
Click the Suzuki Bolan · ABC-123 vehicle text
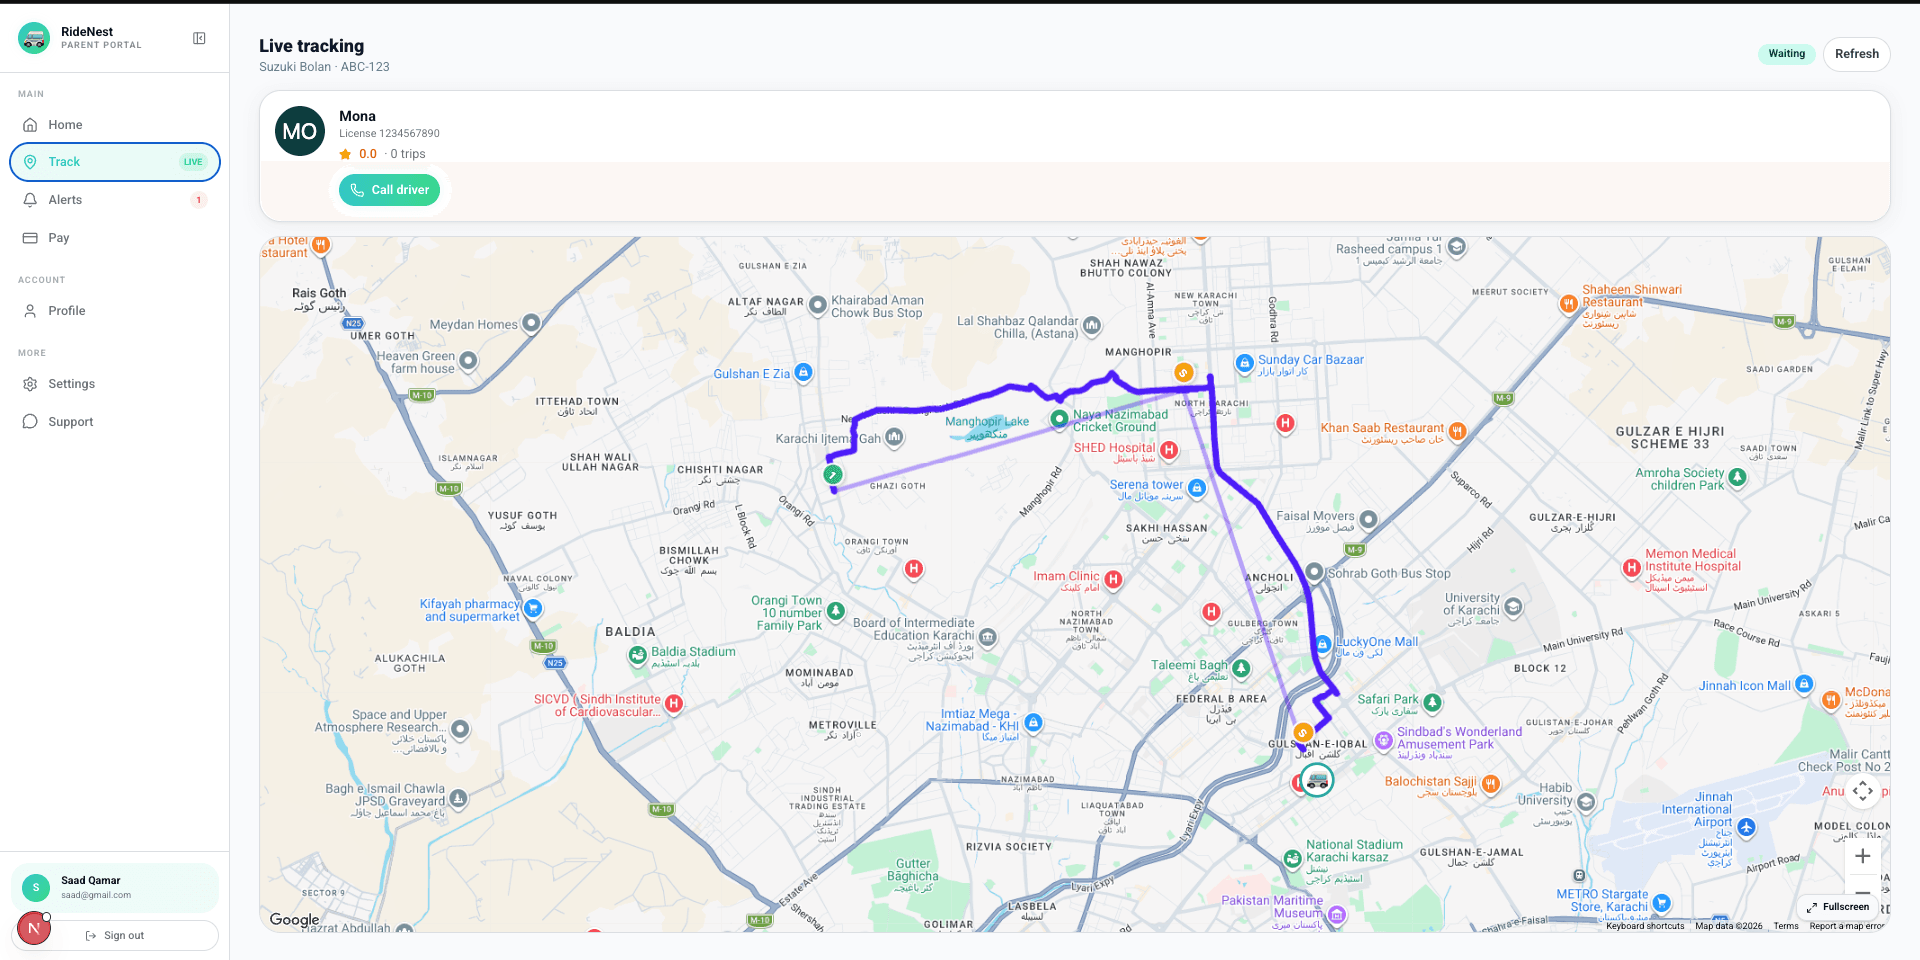(x=324, y=67)
